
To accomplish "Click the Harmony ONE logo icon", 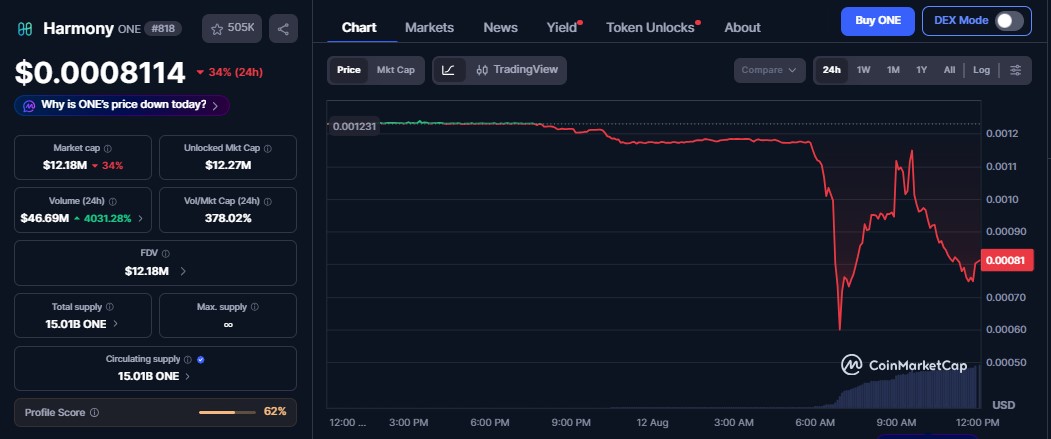I will [x=25, y=29].
